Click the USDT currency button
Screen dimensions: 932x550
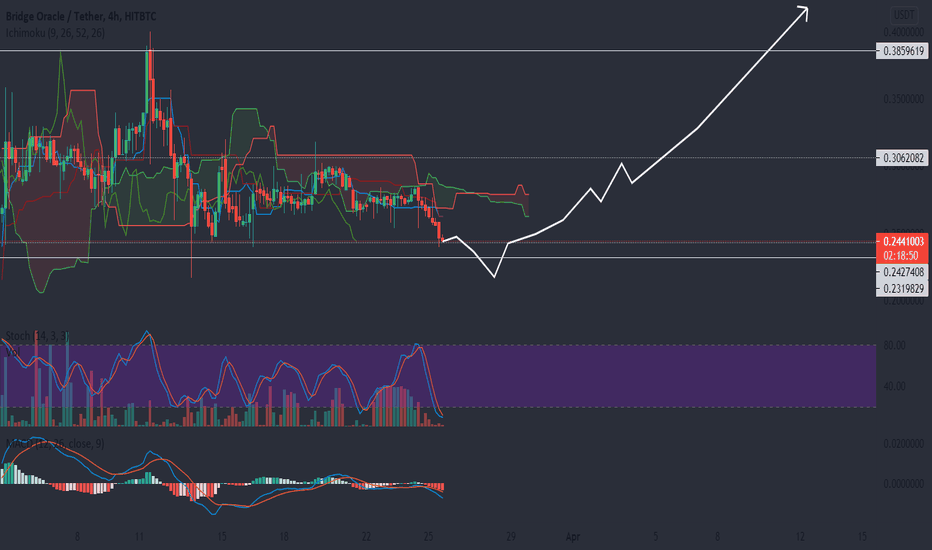[x=904, y=15]
